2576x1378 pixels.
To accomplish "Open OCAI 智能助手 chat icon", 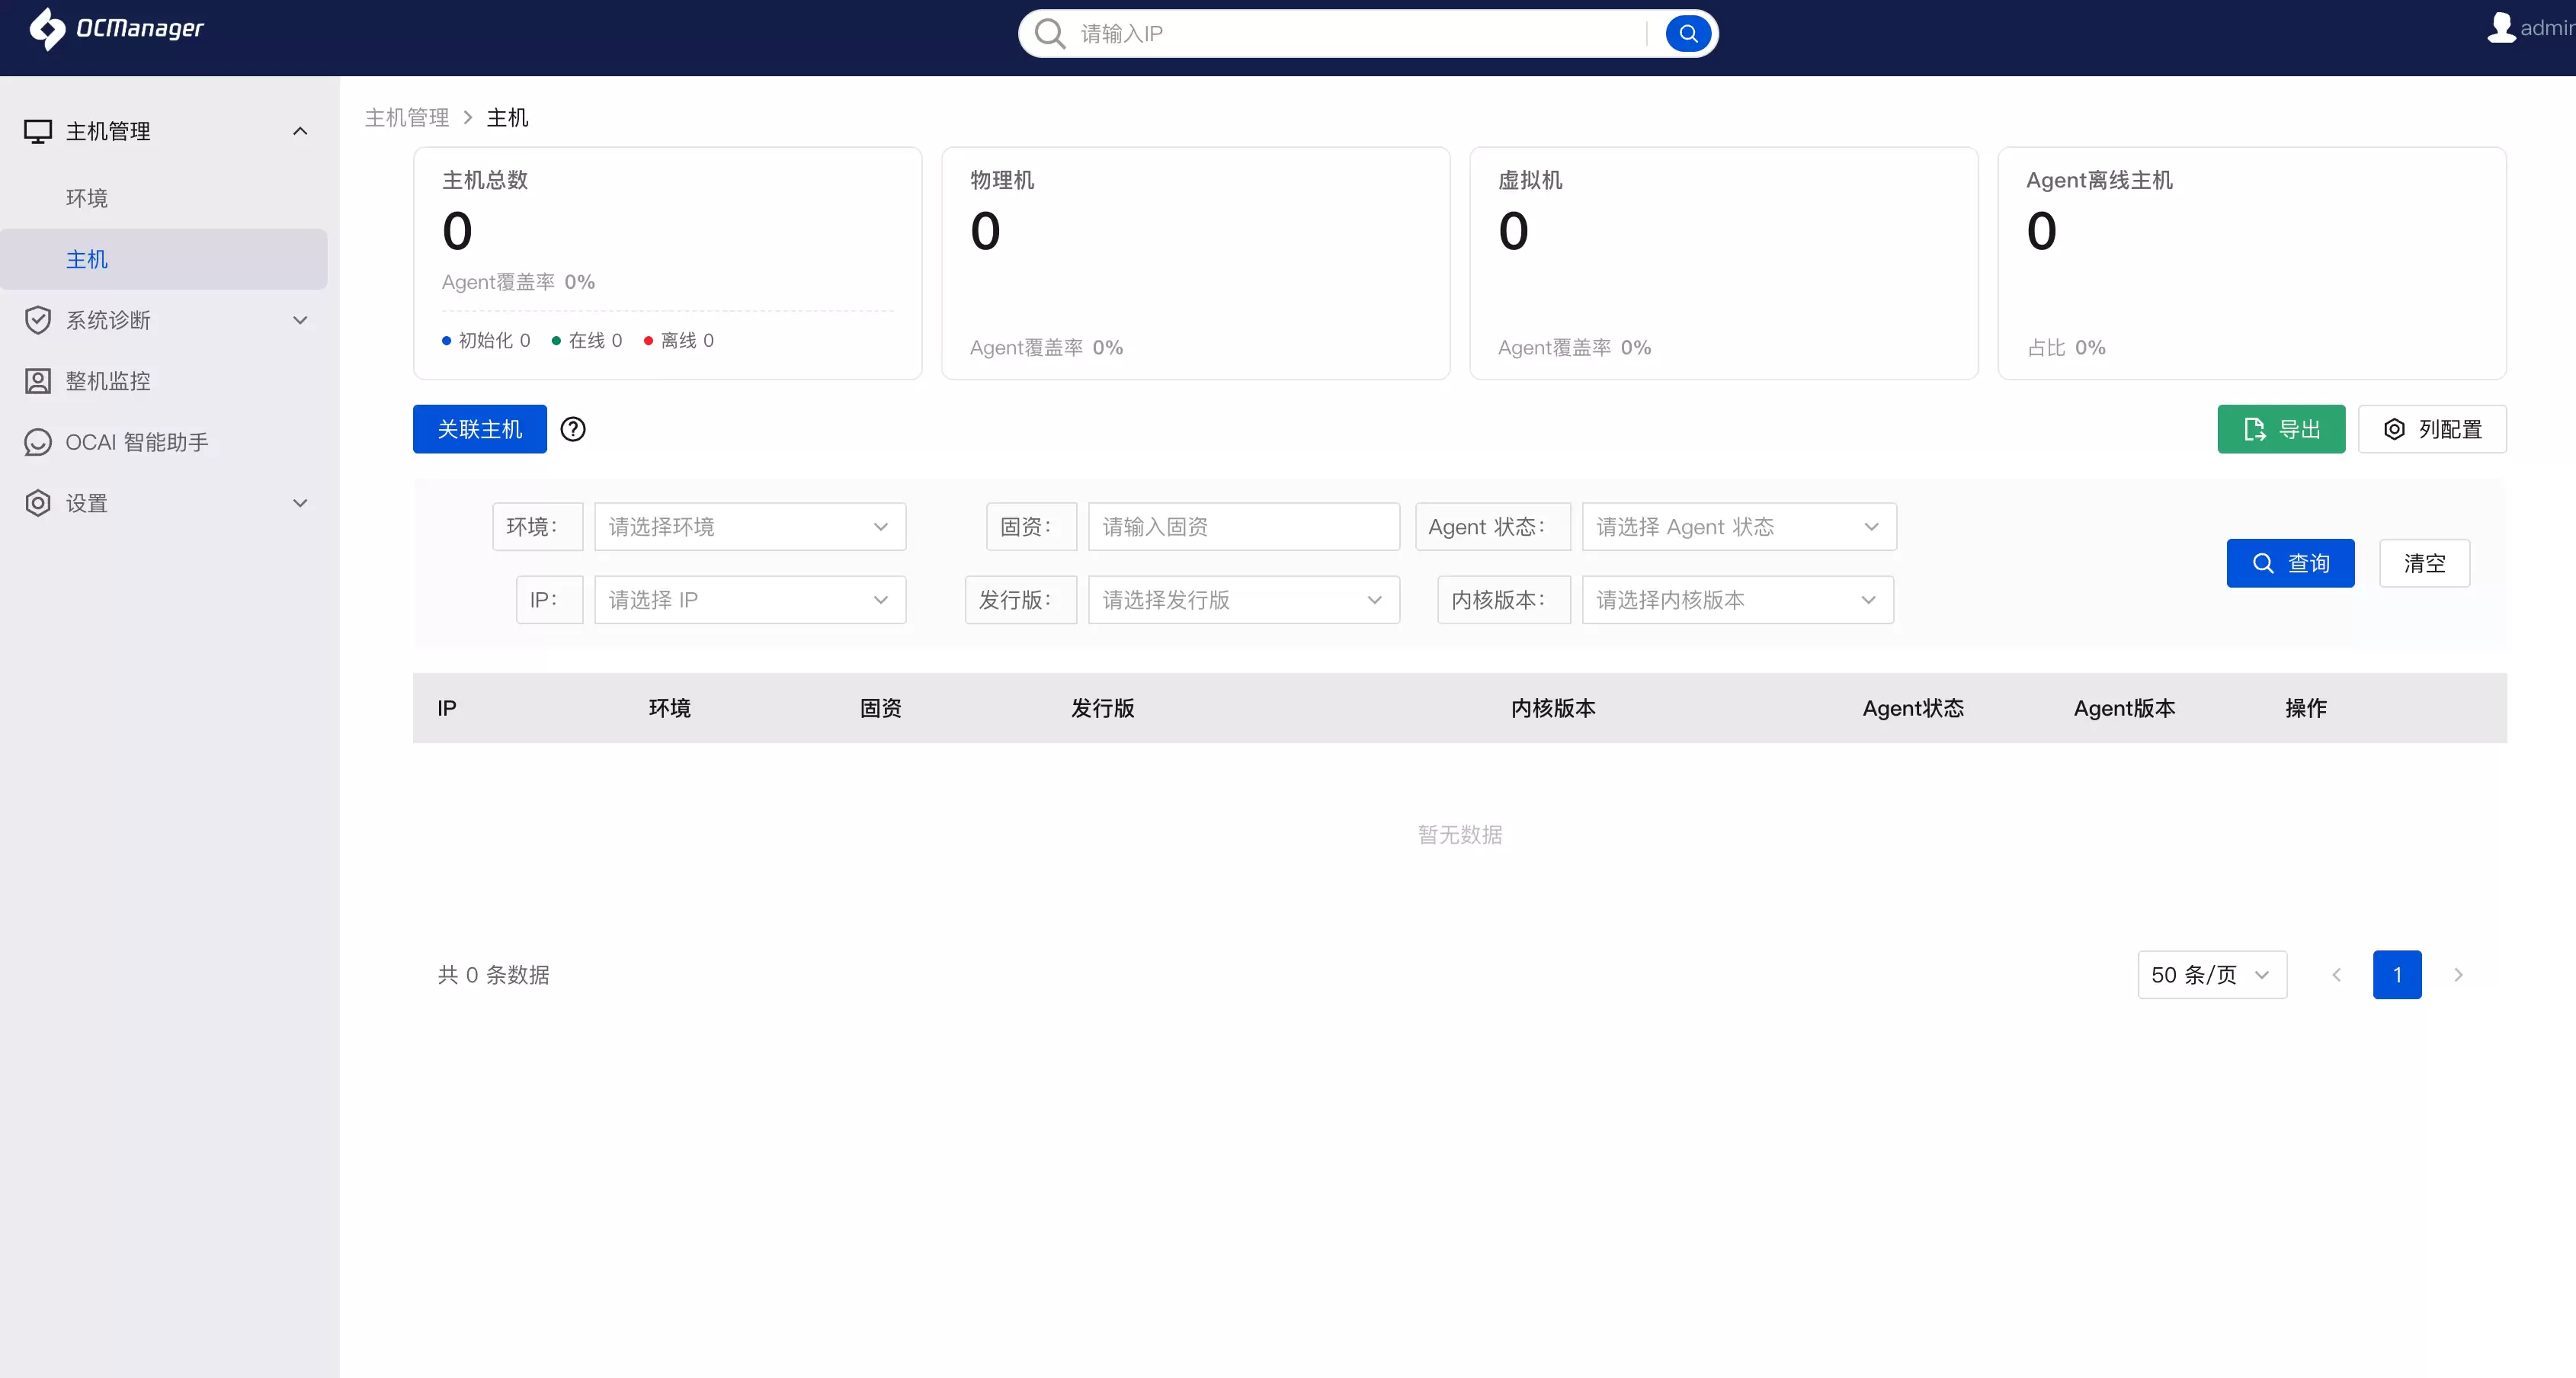I will [x=38, y=442].
